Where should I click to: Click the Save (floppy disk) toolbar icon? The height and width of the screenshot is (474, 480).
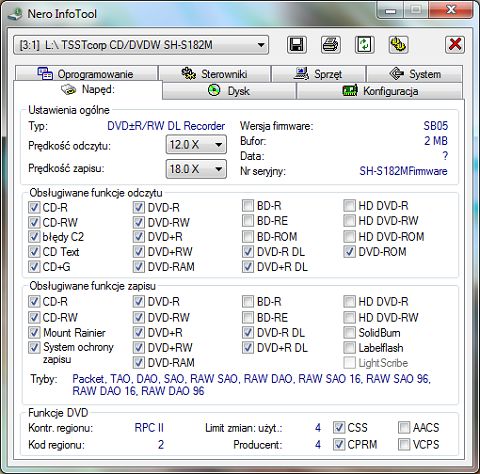297,45
